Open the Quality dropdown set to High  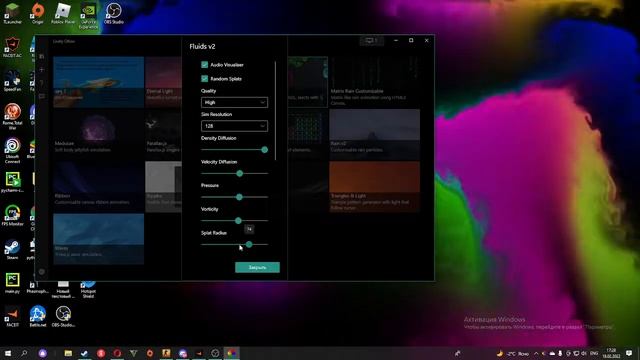[x=234, y=102]
